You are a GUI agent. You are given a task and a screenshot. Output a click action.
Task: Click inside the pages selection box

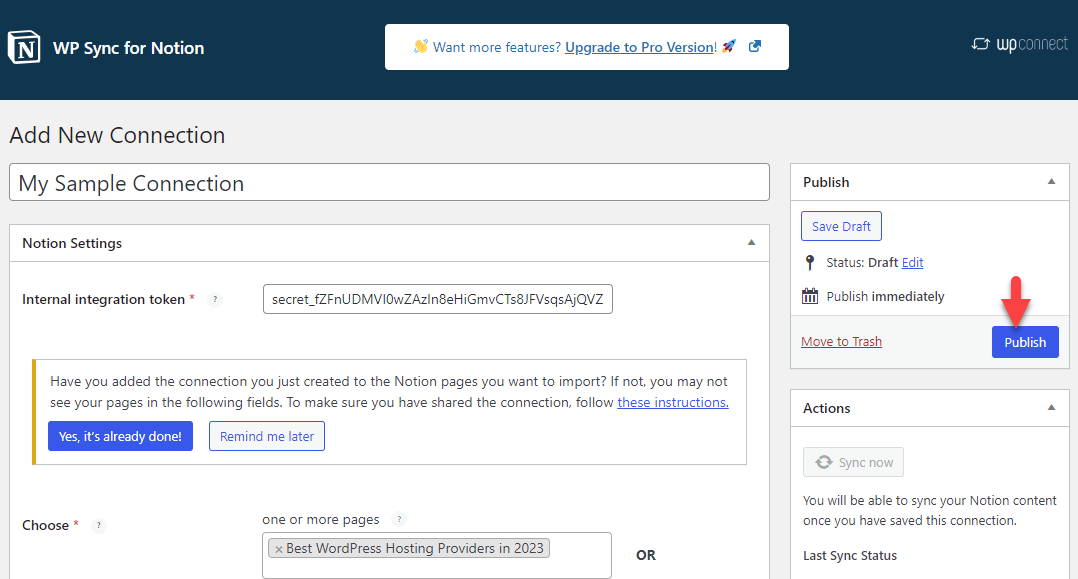437,555
